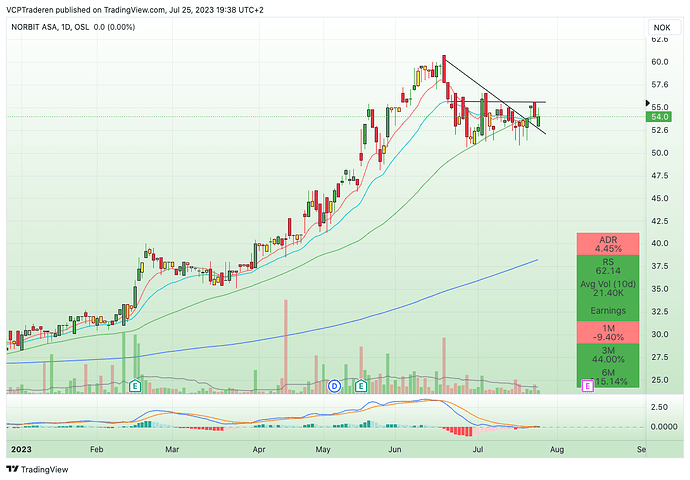The image size is (690, 480).
Task: Click the Aug label on time axis
Action: 557,449
